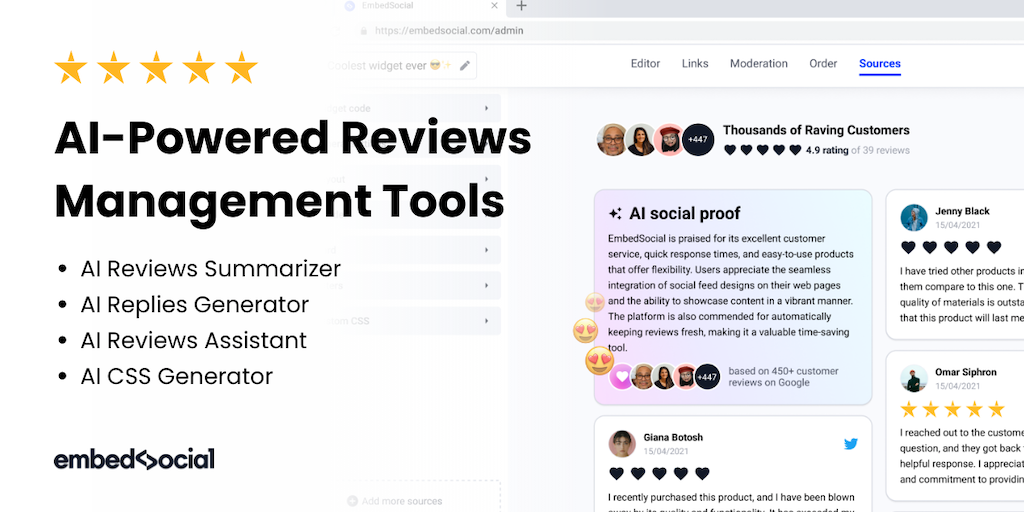Click Omar Siphron's profile avatar
This screenshot has height=512, width=1024.
914,378
